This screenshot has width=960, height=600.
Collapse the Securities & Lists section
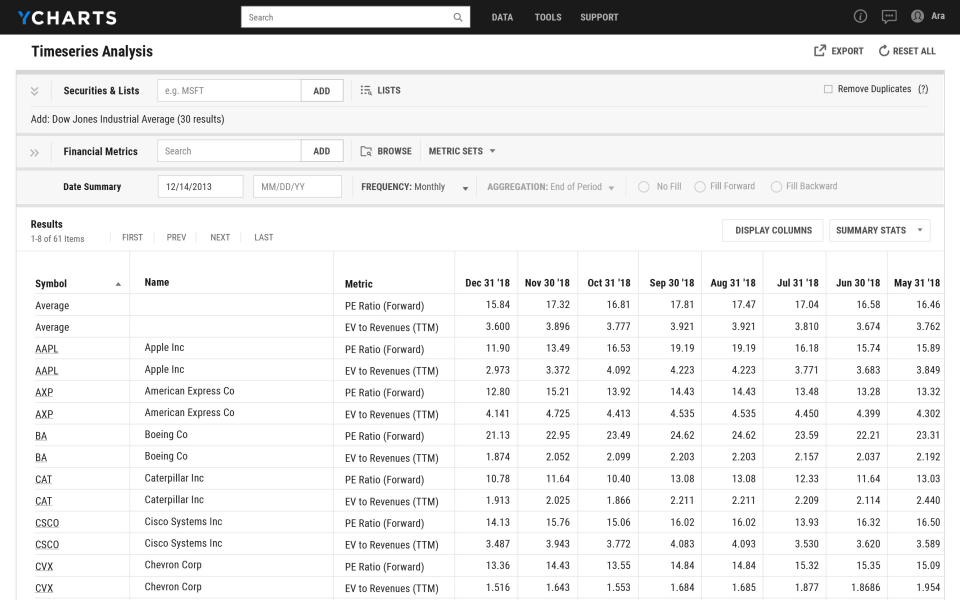35,90
